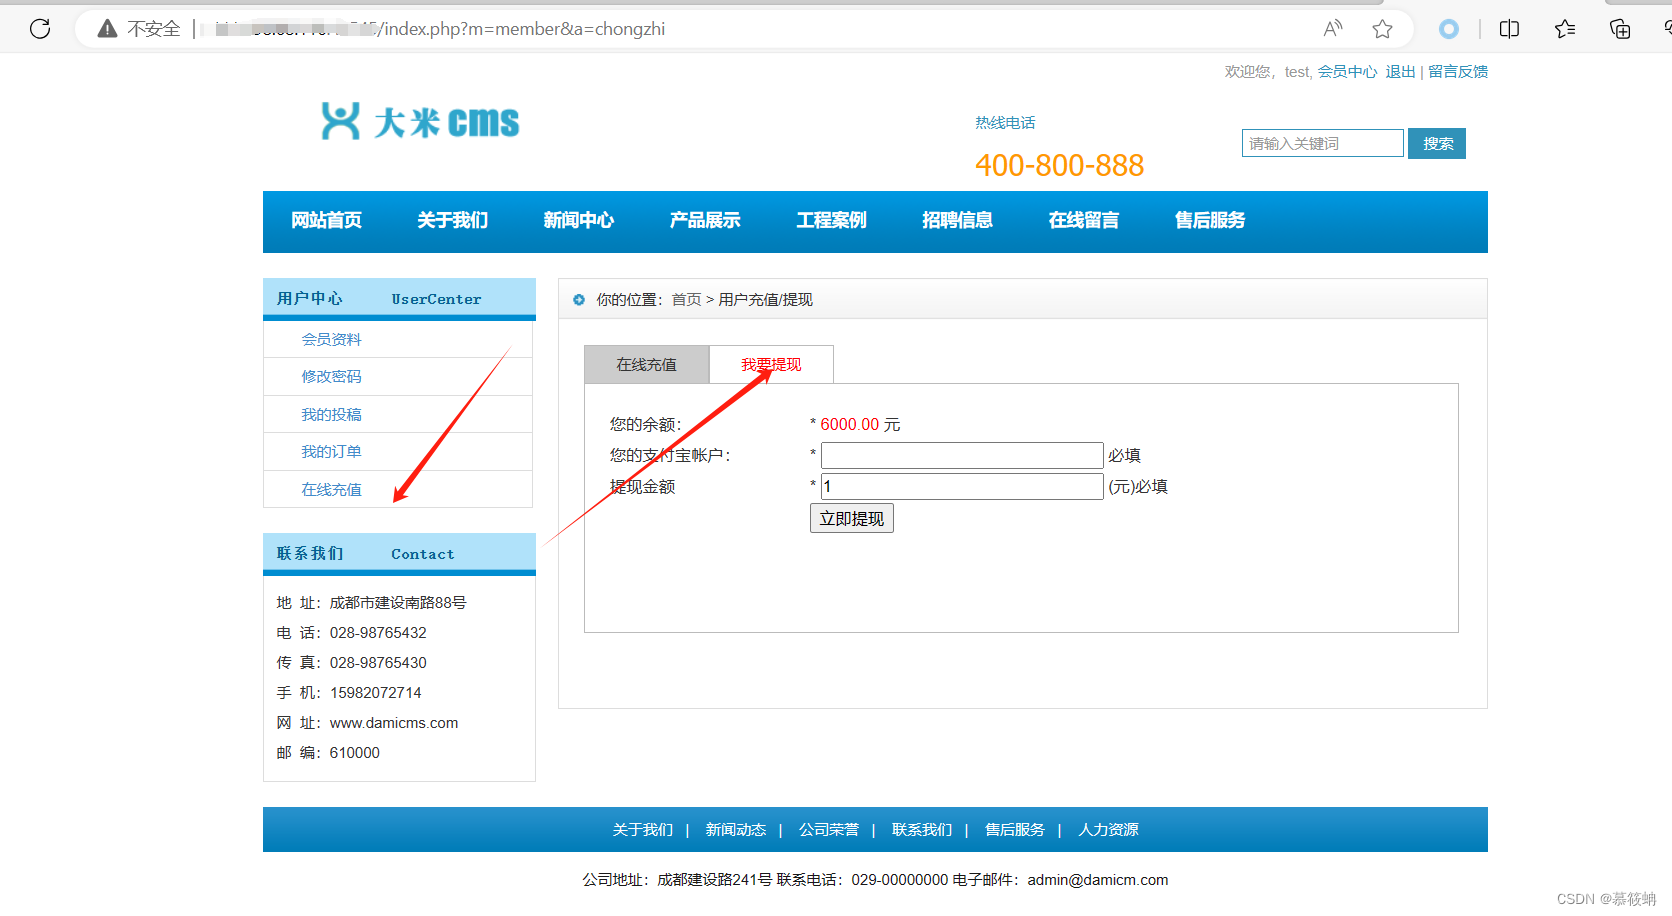
Task: Open split screen view icon
Action: click(x=1509, y=29)
